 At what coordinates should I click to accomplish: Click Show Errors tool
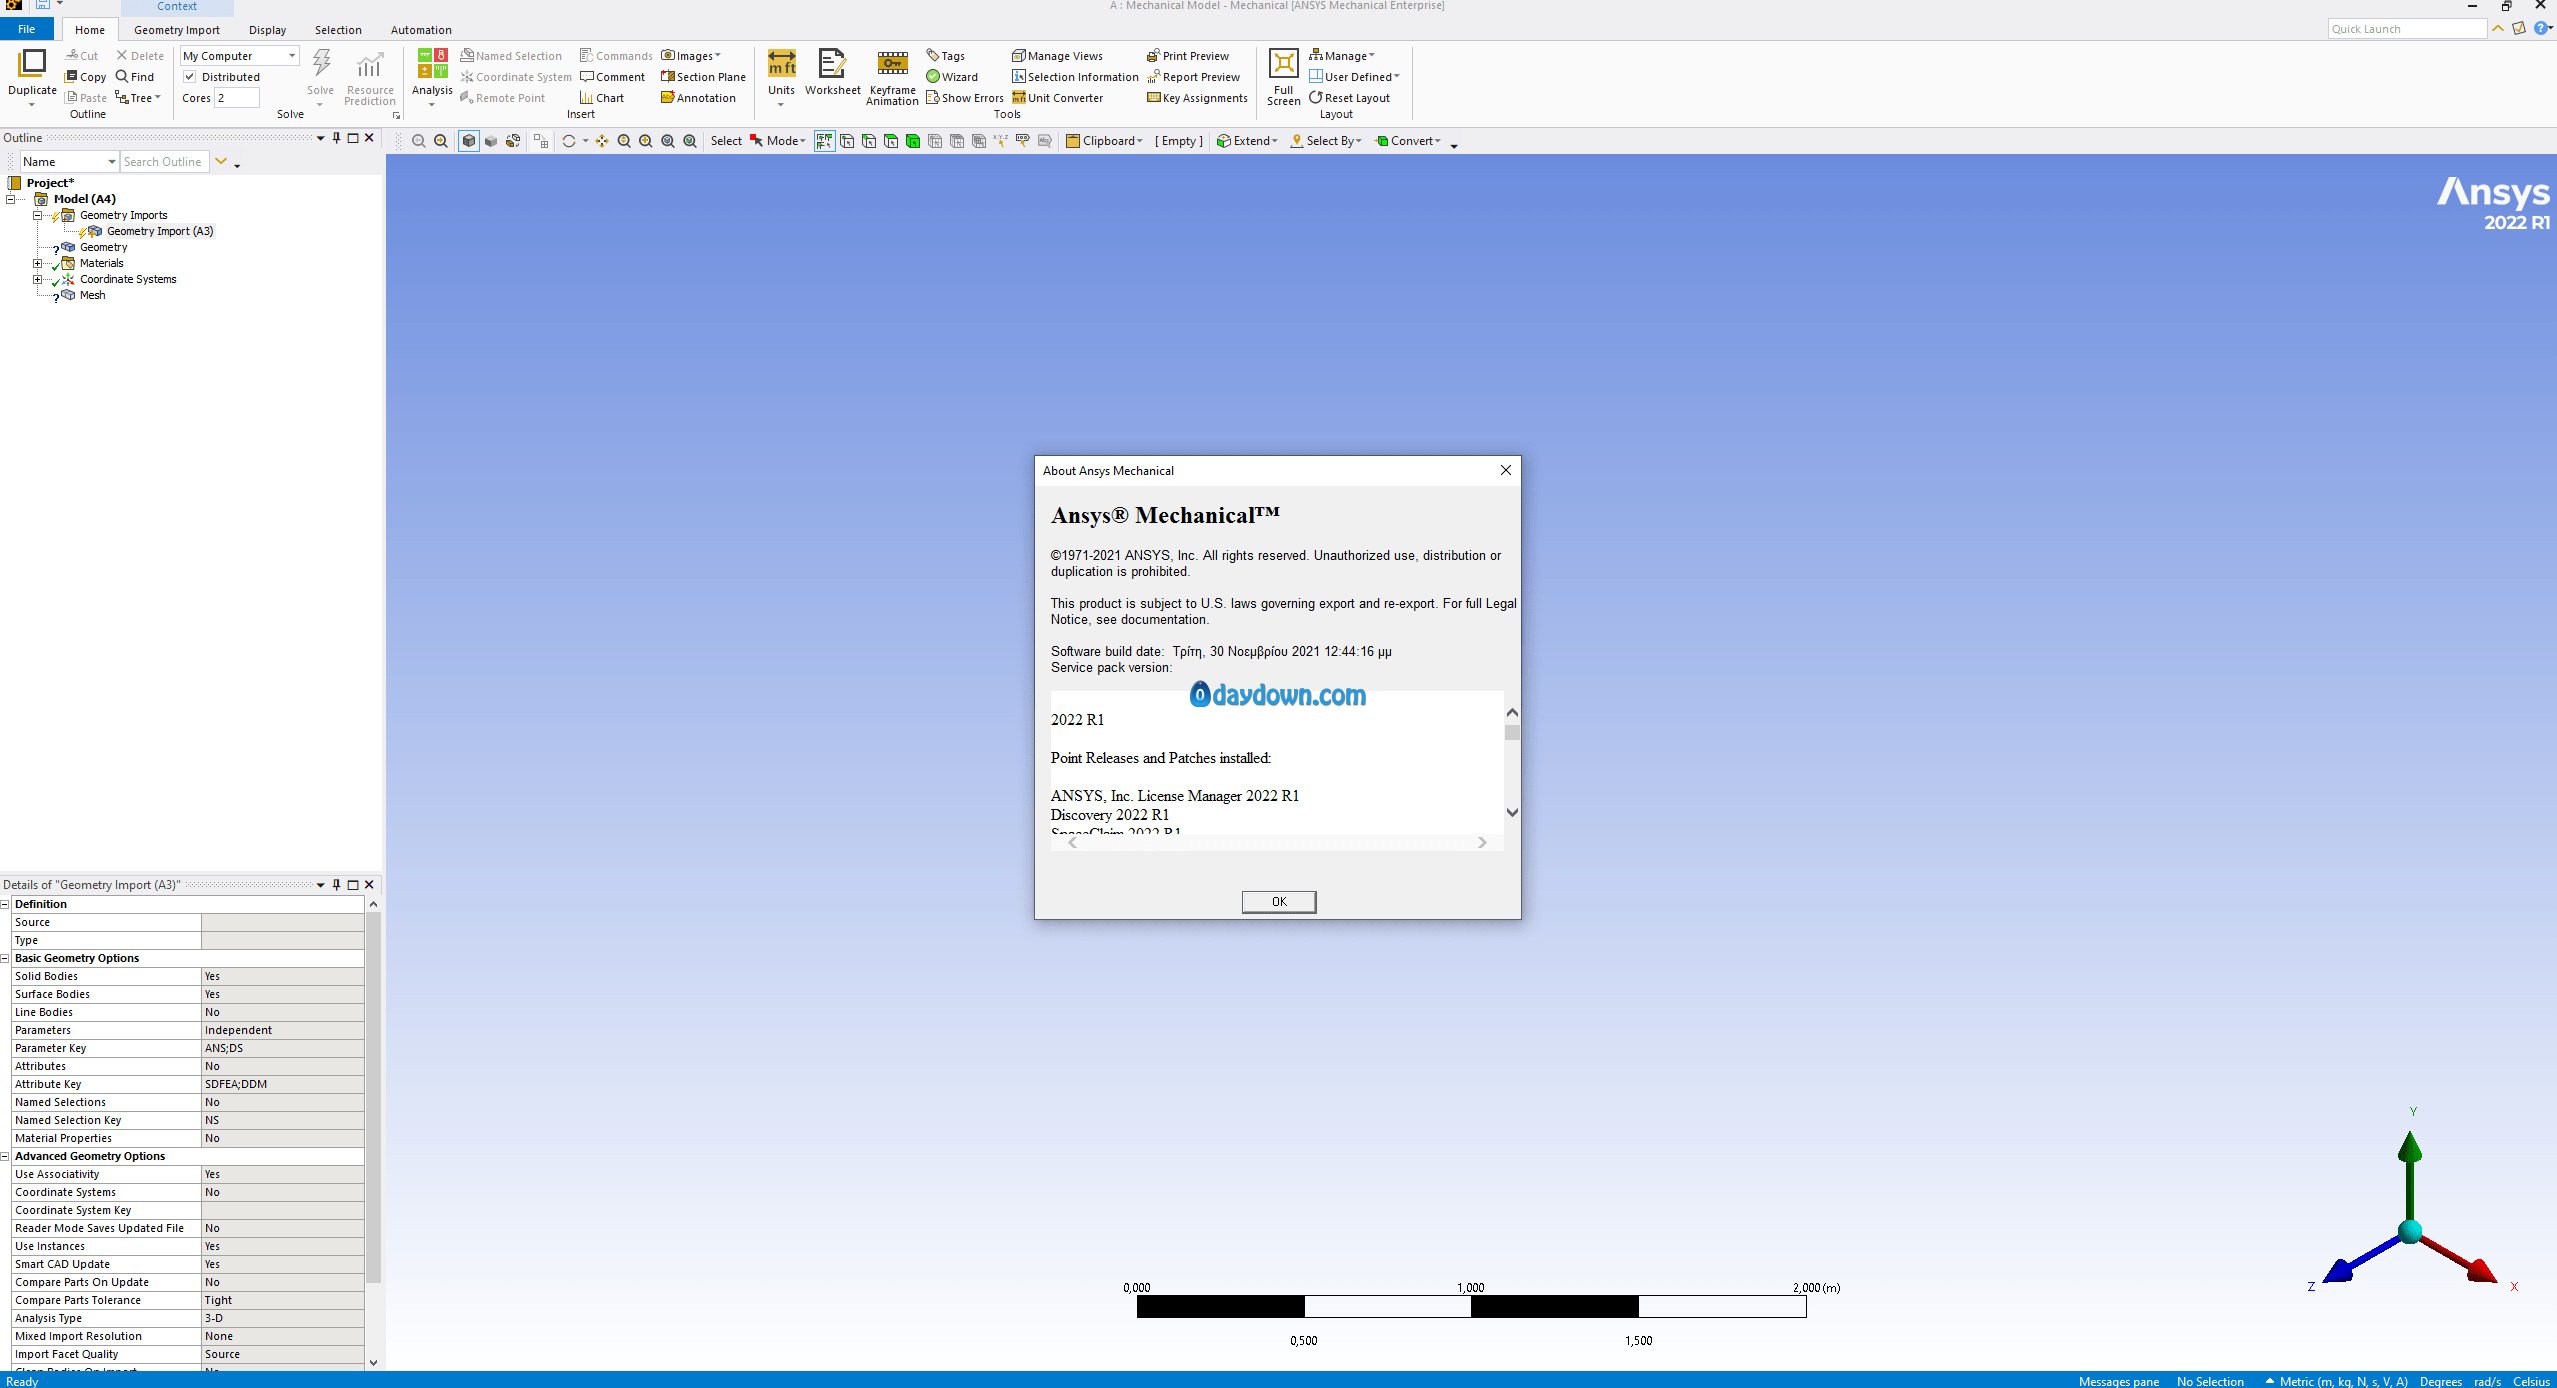(964, 98)
